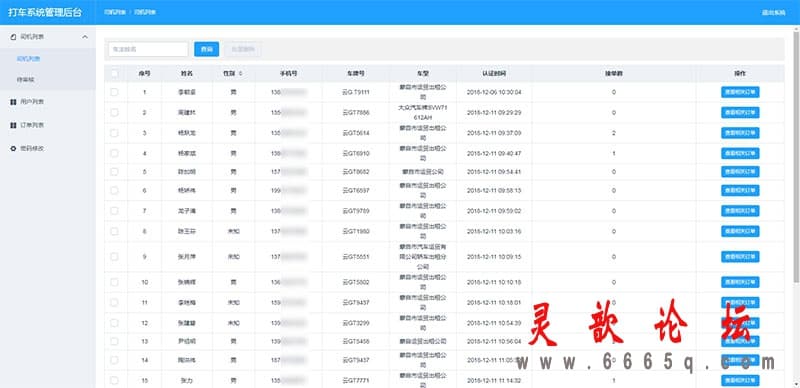Image resolution: width=800 pixels, height=388 pixels.
Task: Click the 操作 actions column header
Action: click(x=740, y=74)
